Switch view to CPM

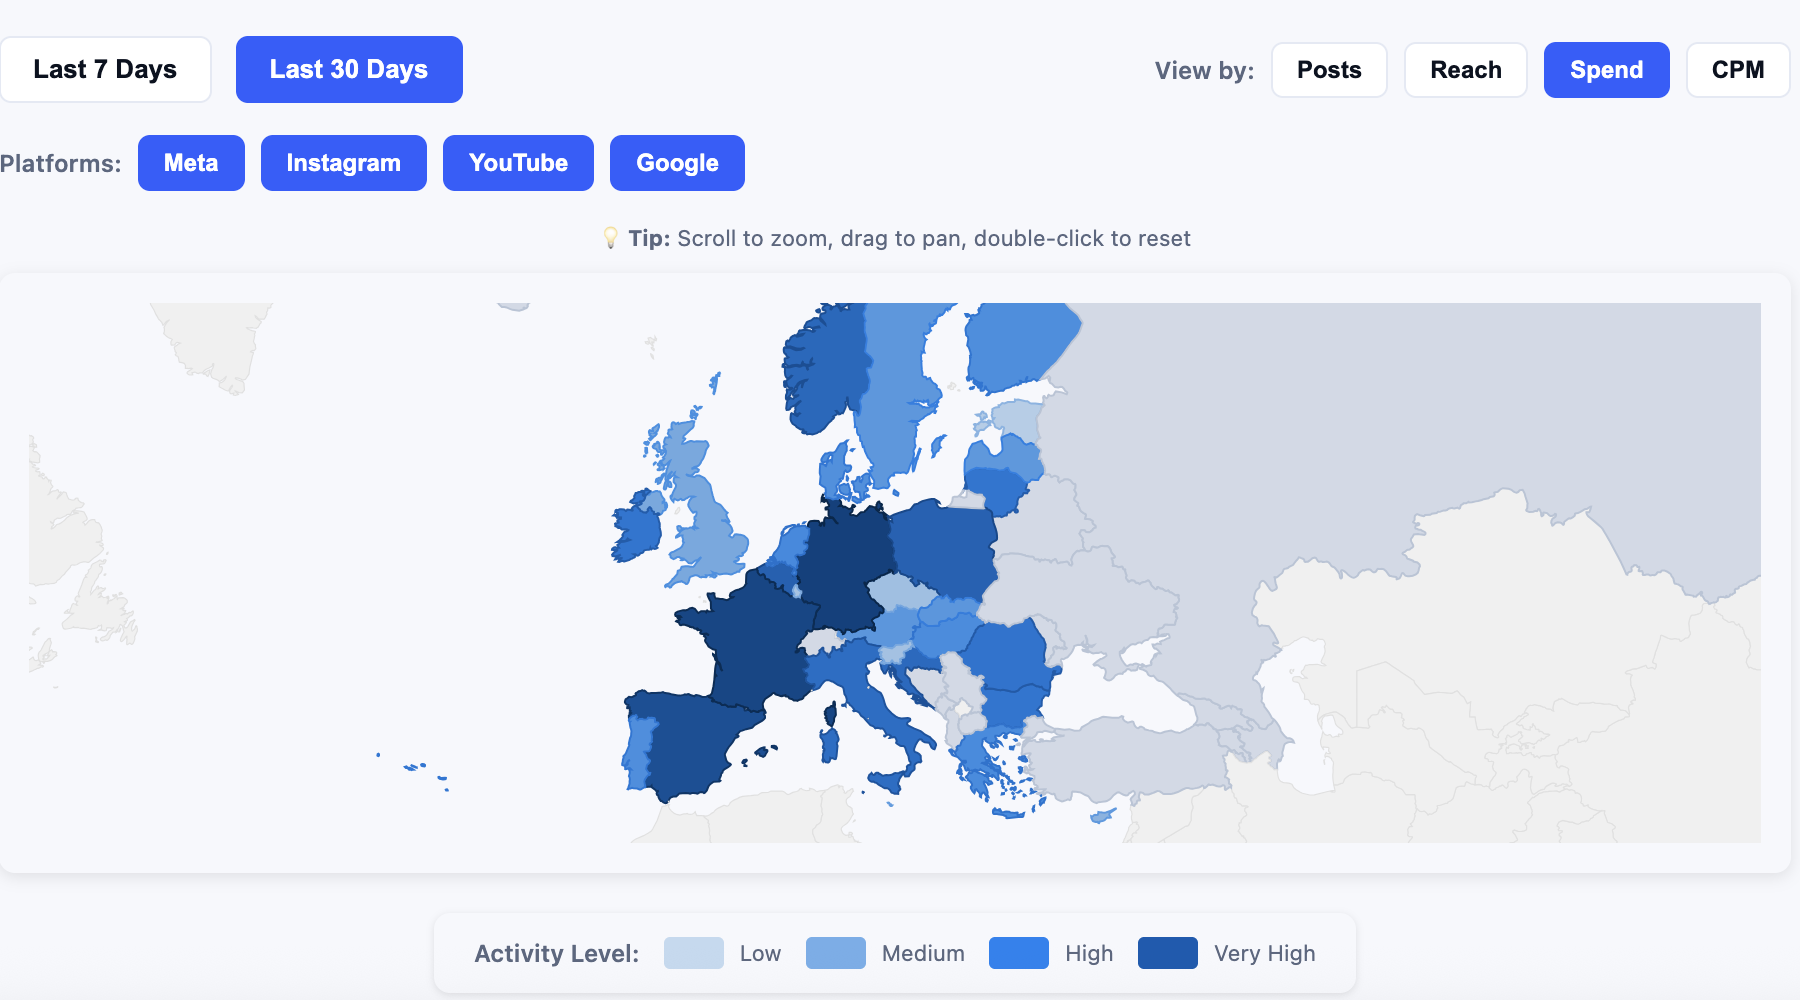tap(1737, 70)
